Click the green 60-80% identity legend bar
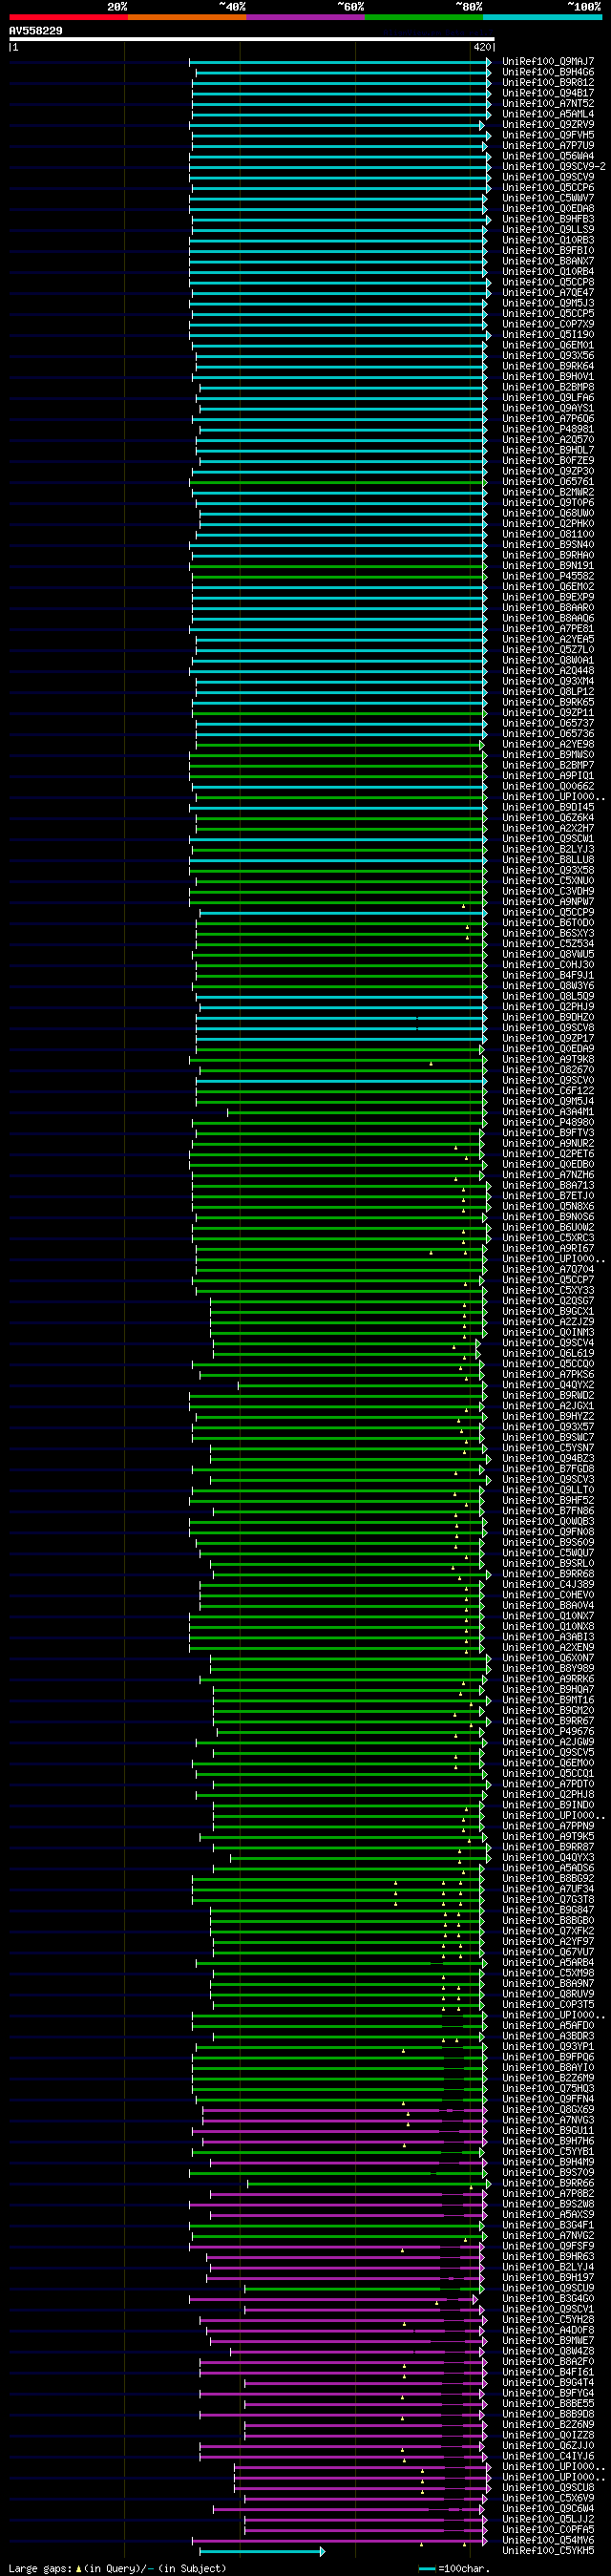 coord(424,17)
